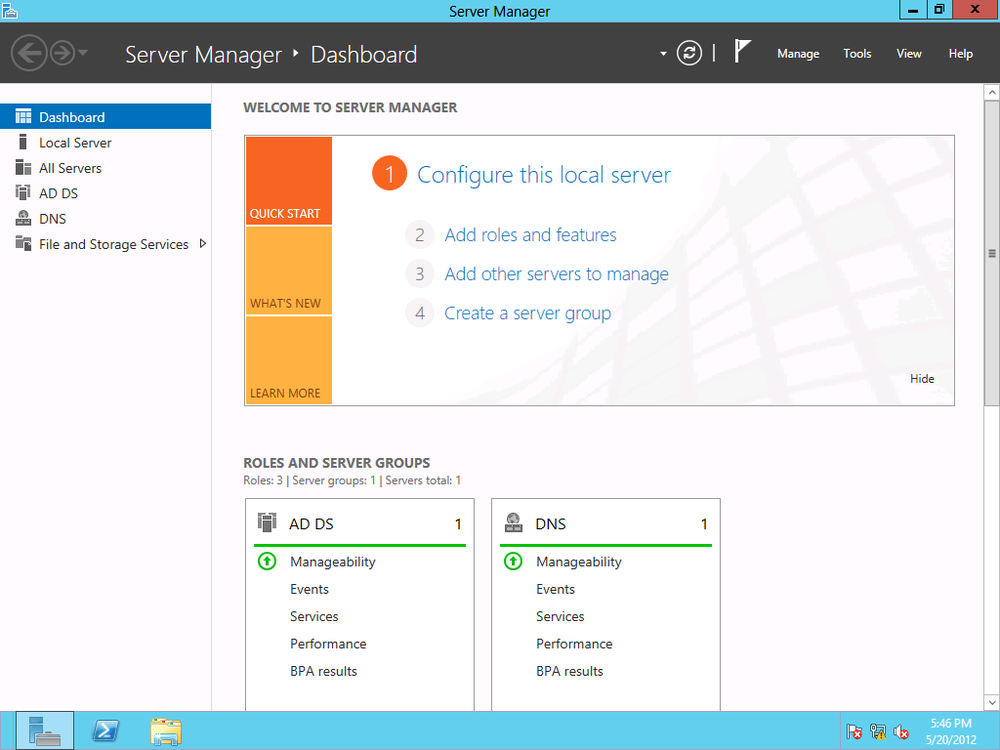Viewport: 1000px width, 750px height.
Task: Click the DNS tile role icon
Action: [x=513, y=522]
